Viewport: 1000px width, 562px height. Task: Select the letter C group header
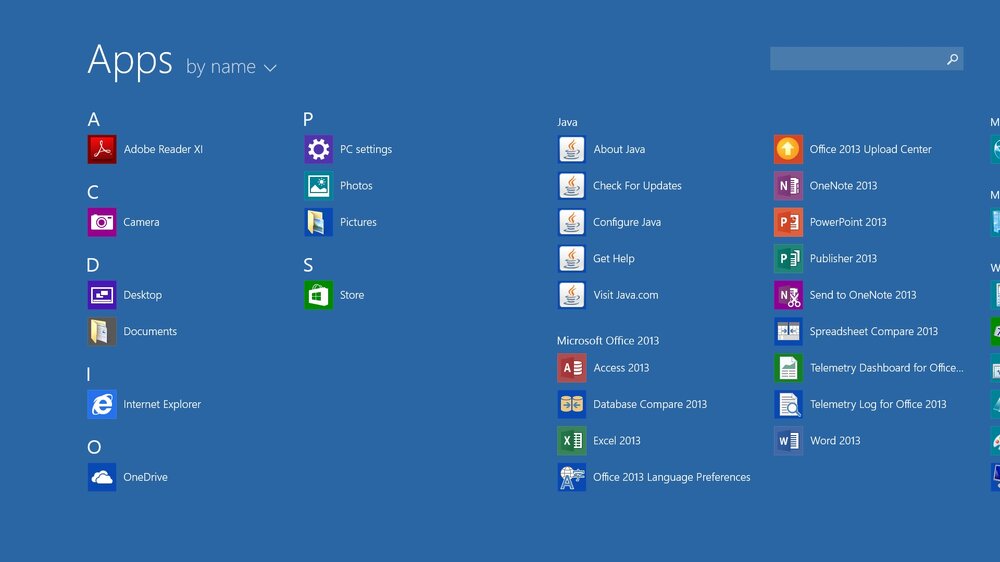click(x=93, y=192)
